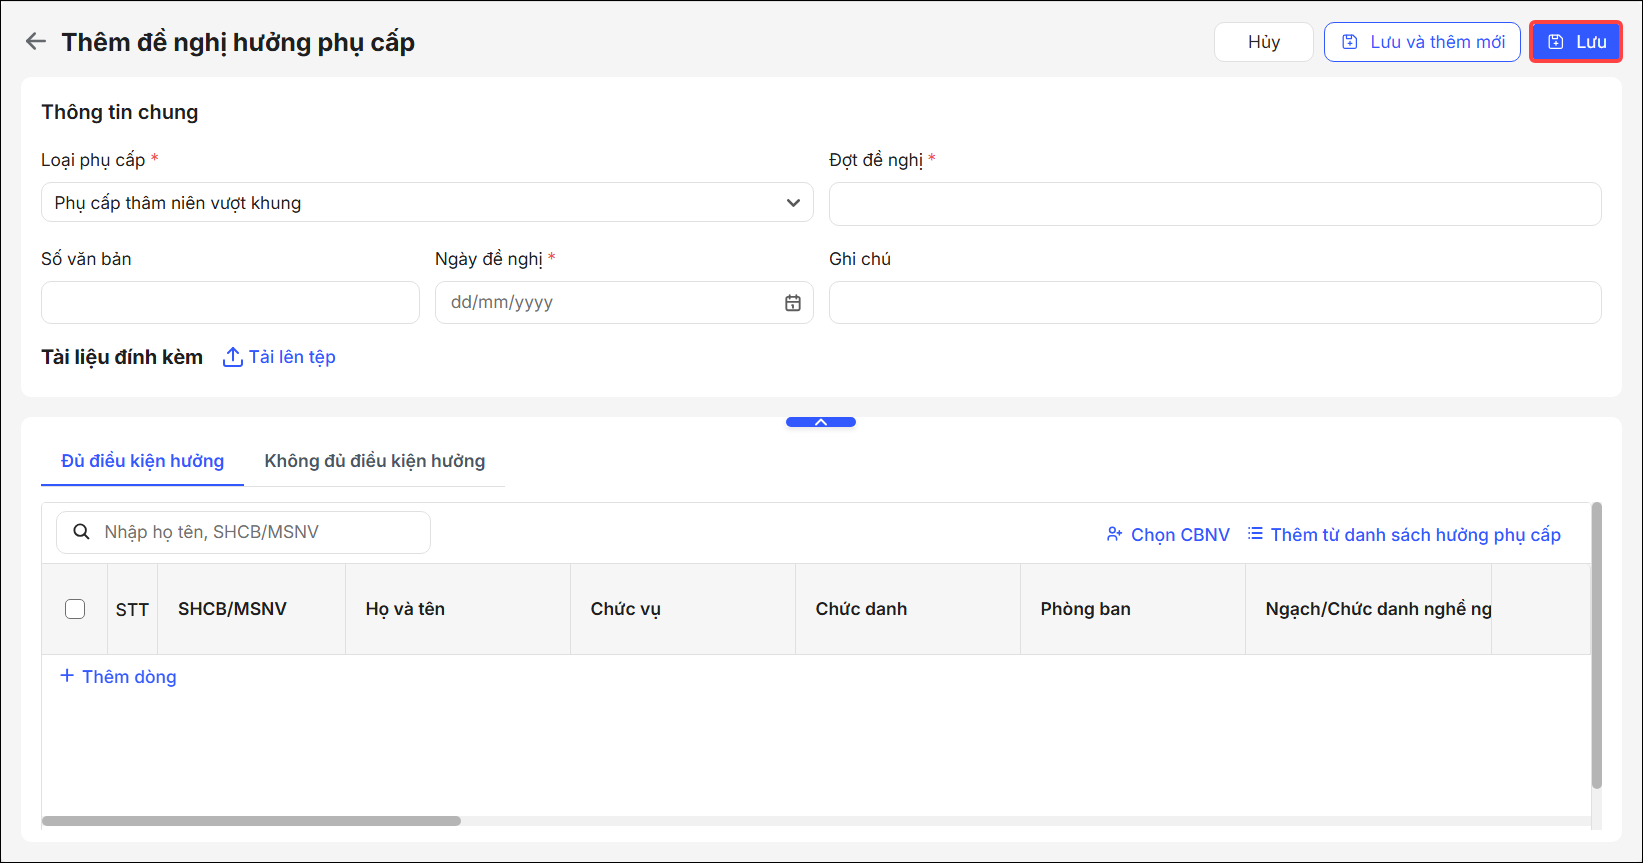The width and height of the screenshot is (1643, 863).
Task: Toggle the select-all checkbox in table header
Action: coord(75,609)
